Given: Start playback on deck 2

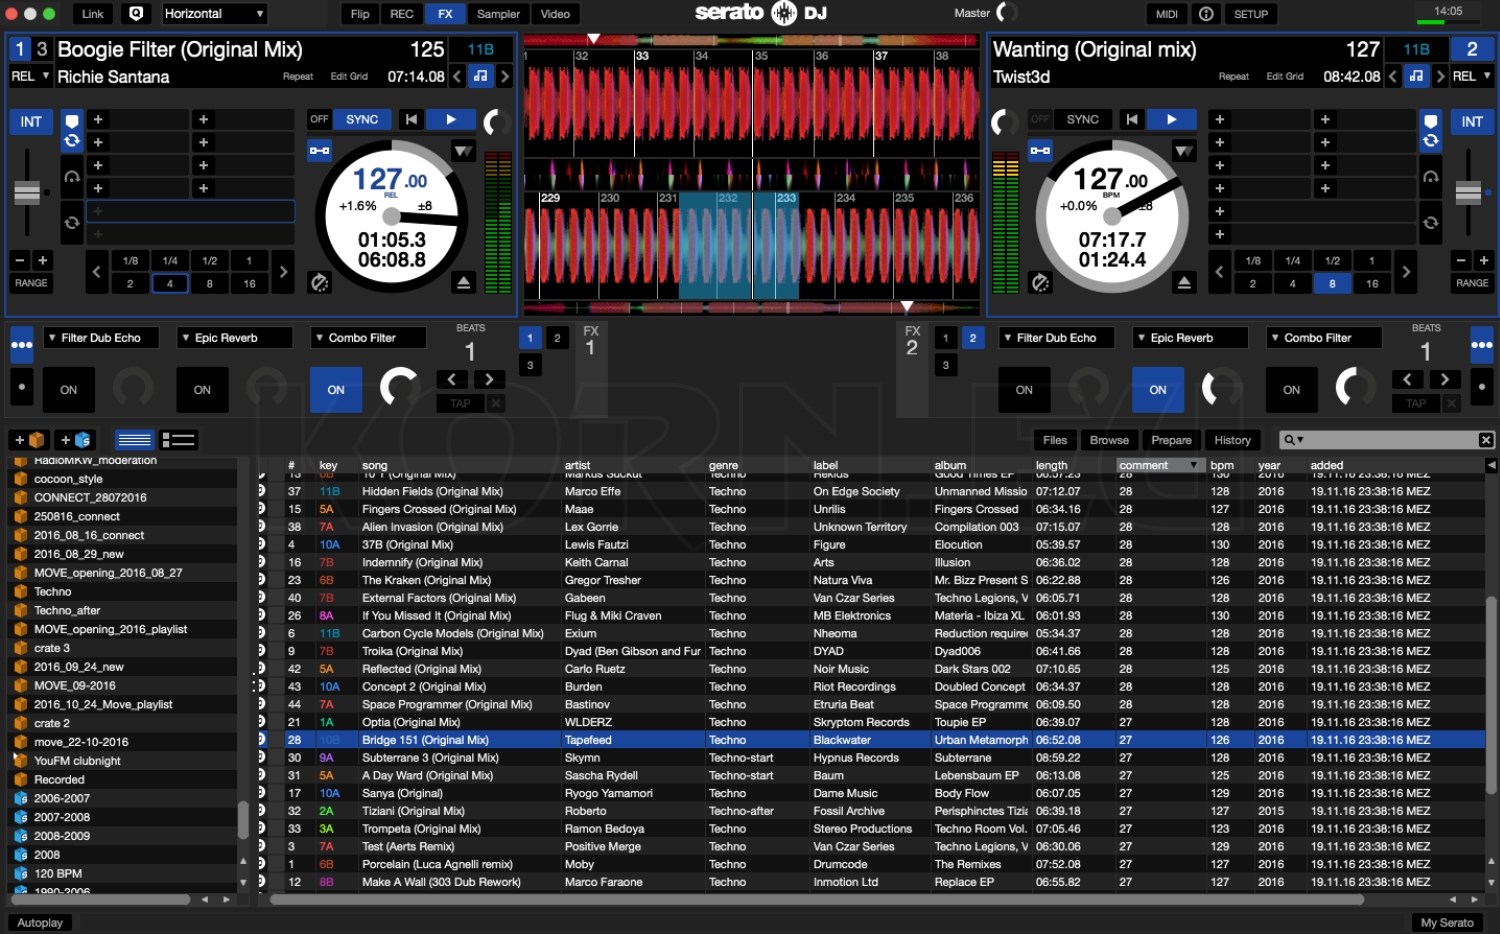Looking at the screenshot, I should pyautogui.click(x=1171, y=119).
